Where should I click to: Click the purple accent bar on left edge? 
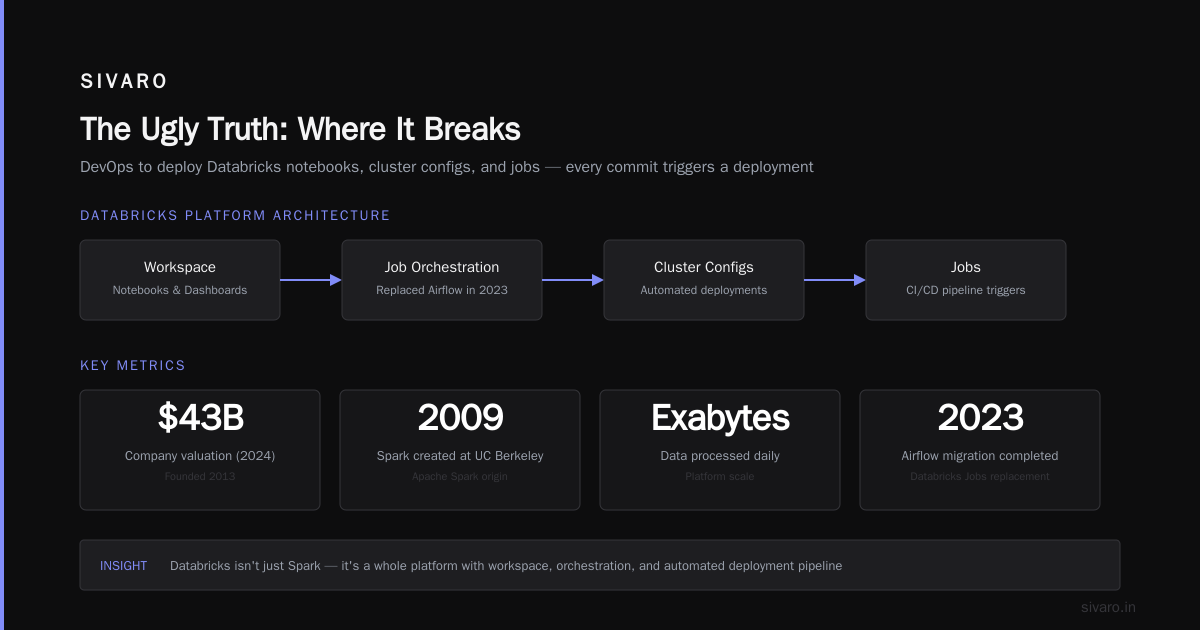[x=2, y=315]
